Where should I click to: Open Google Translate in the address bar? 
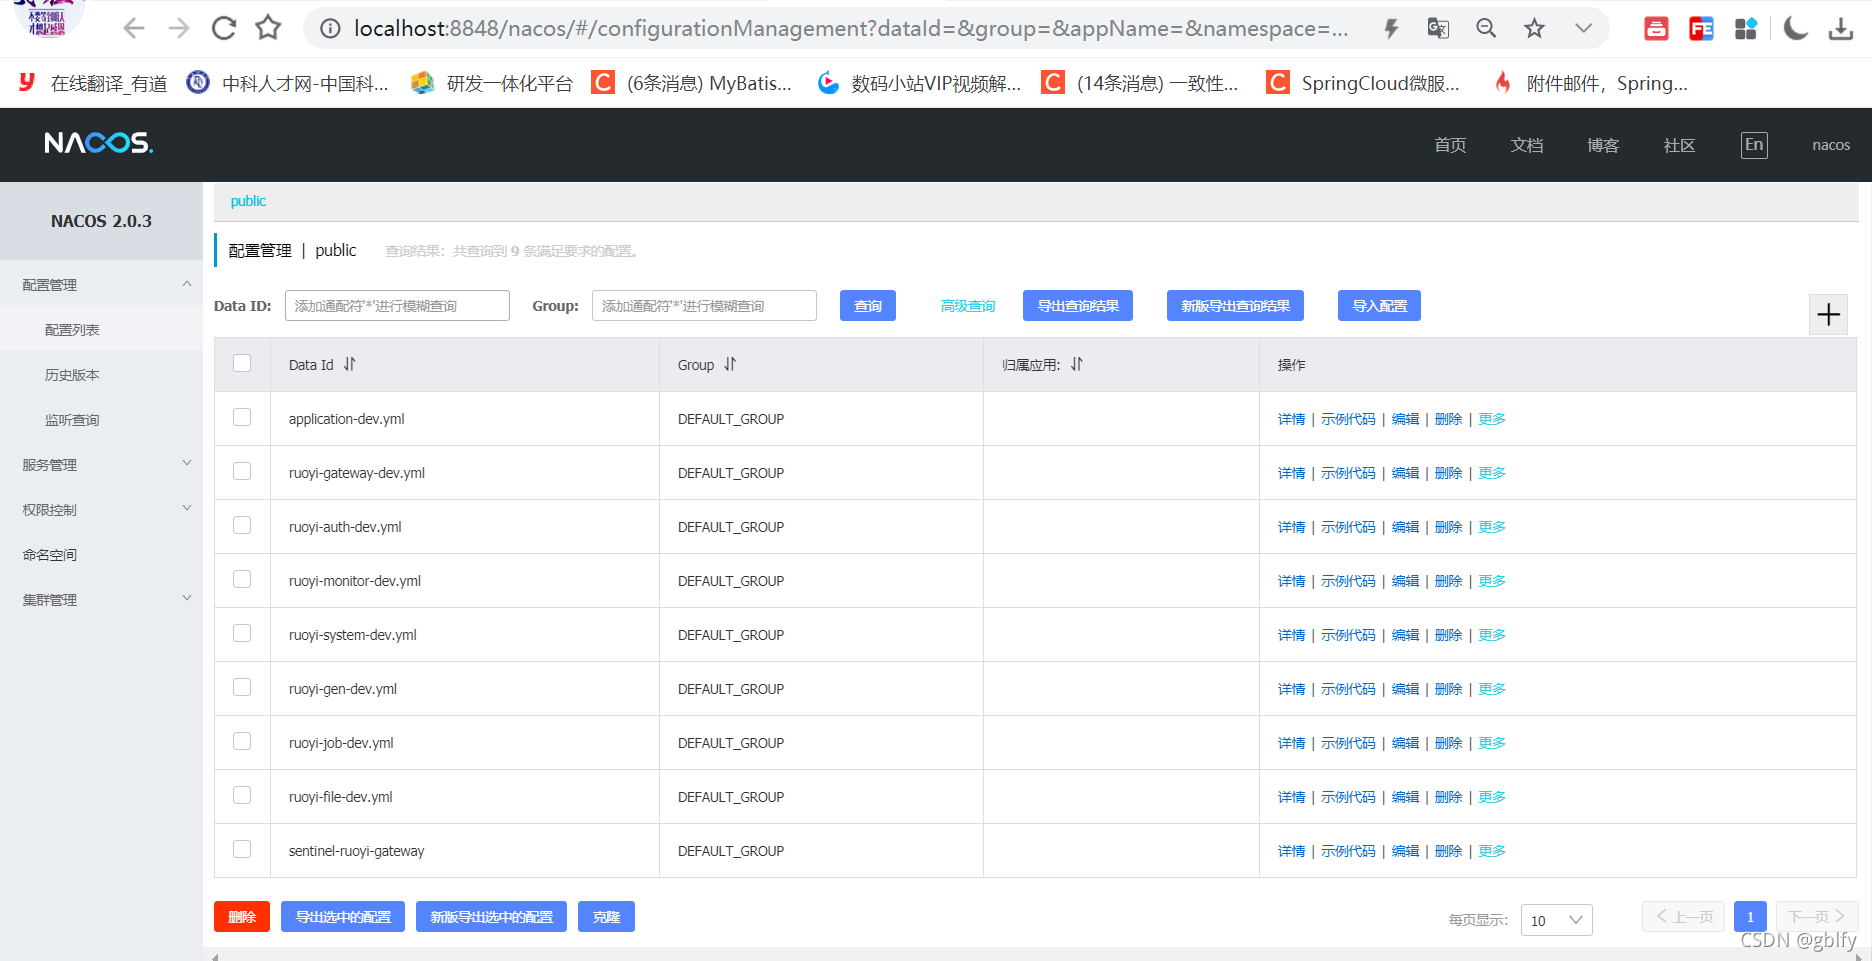pos(1437,28)
